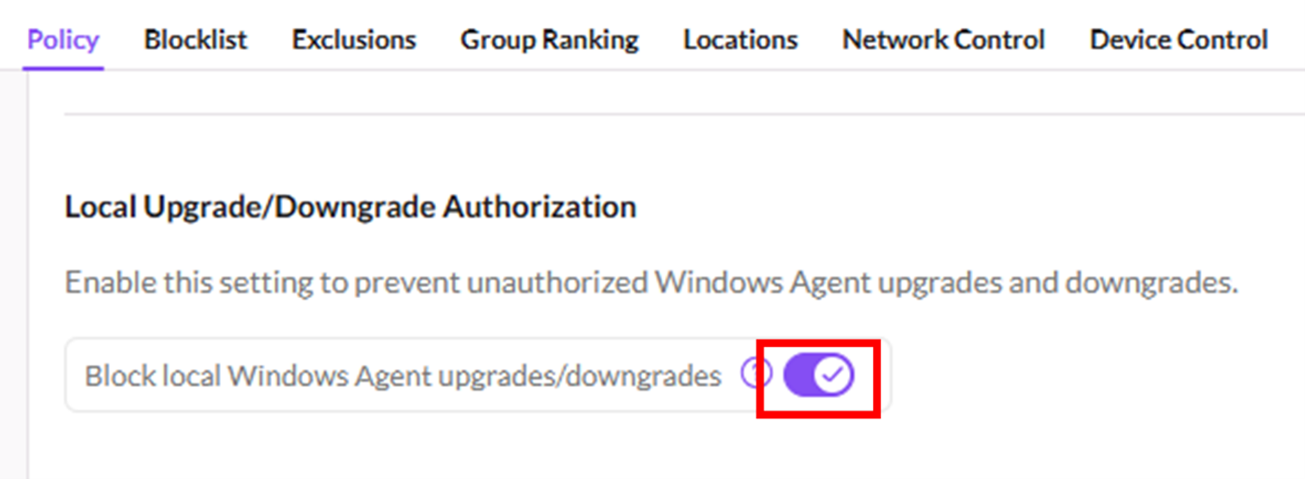Open the Policy tab
This screenshot has height=479, width=1305.
tap(63, 40)
